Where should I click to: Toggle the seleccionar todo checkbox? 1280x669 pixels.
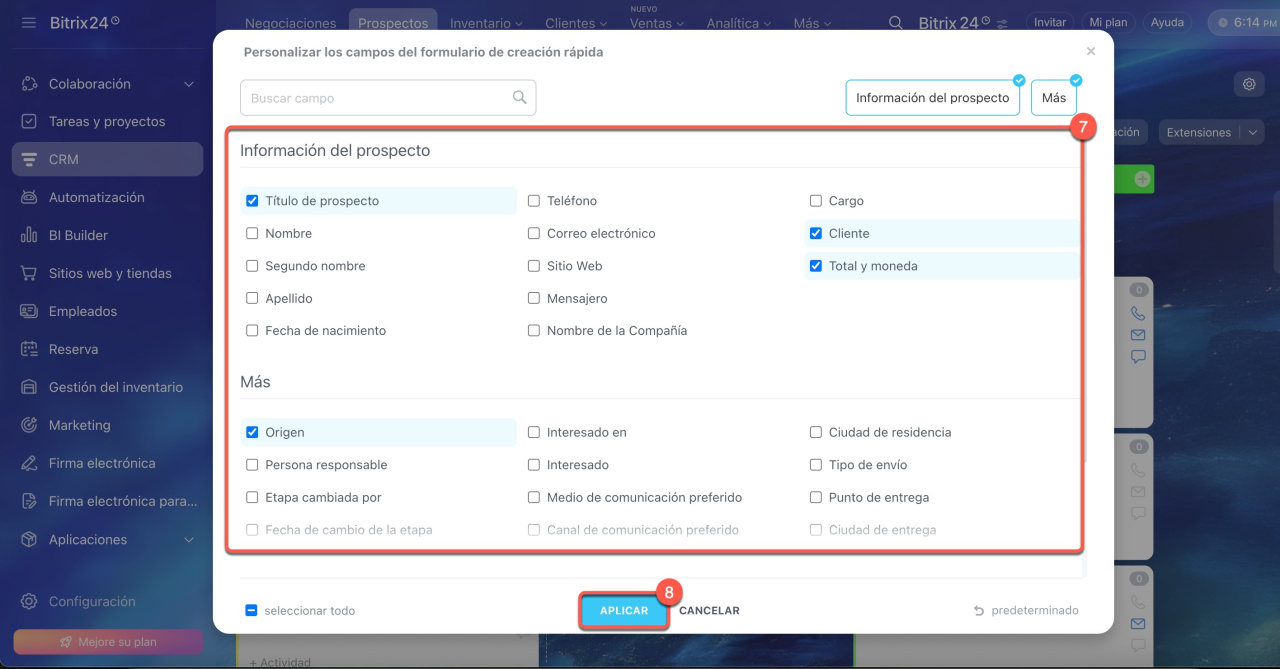tap(252, 611)
